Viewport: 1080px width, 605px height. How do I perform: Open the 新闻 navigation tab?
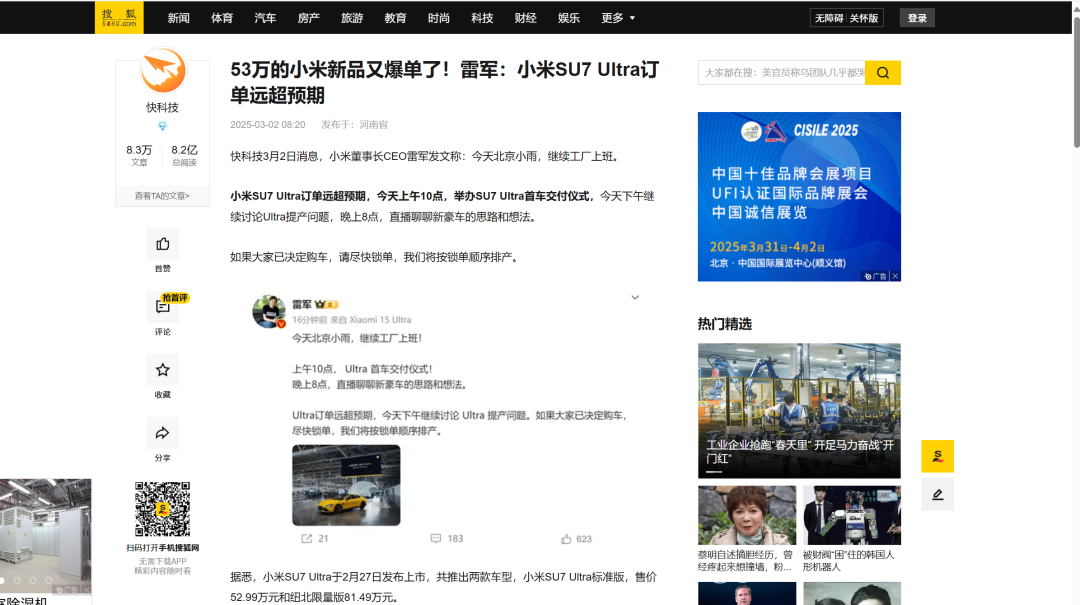click(178, 18)
